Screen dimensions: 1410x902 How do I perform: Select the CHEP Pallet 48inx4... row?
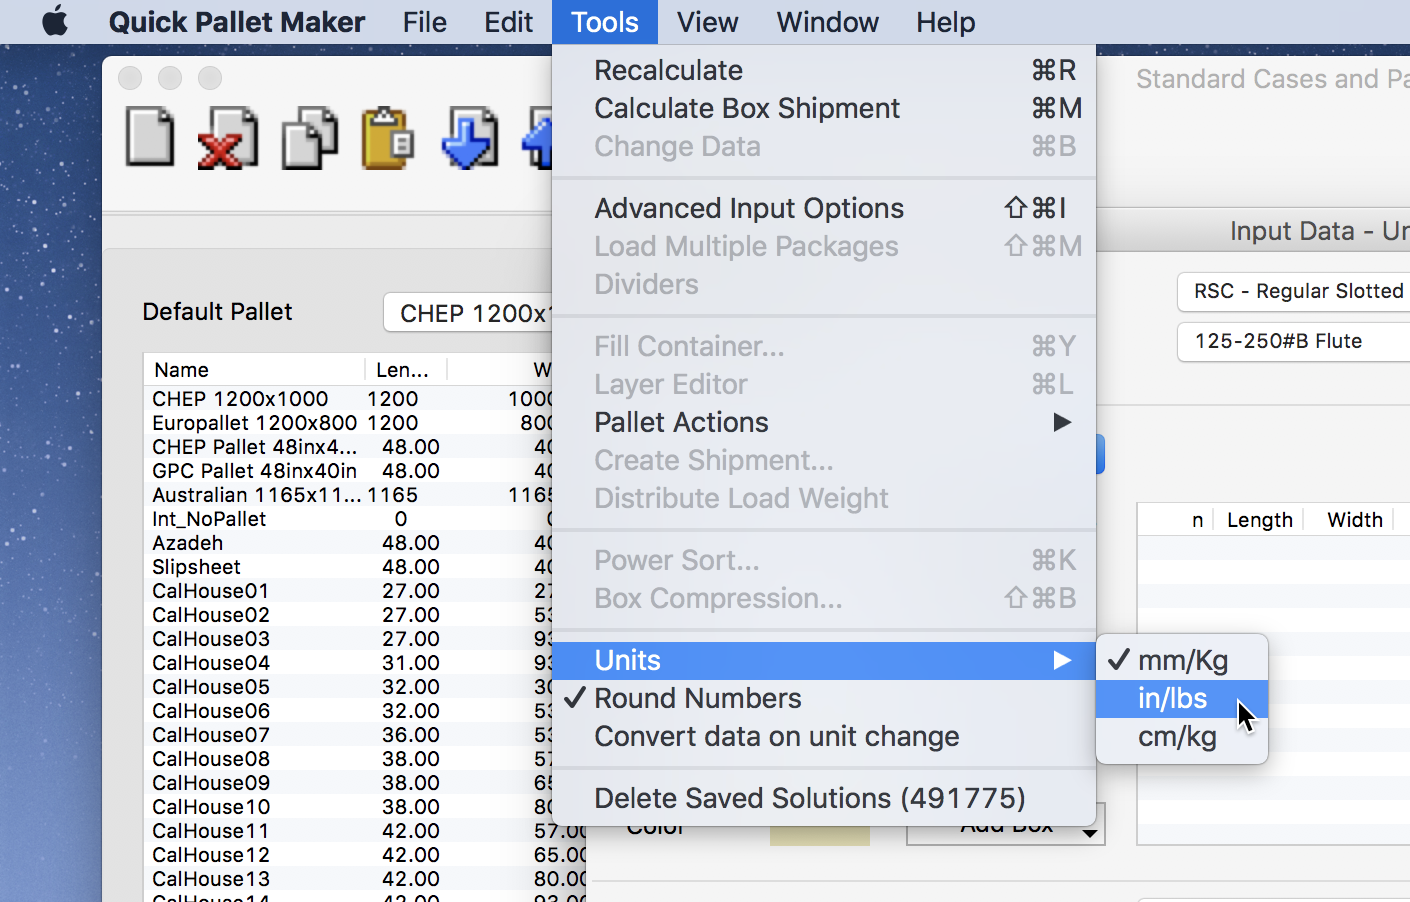click(x=349, y=447)
